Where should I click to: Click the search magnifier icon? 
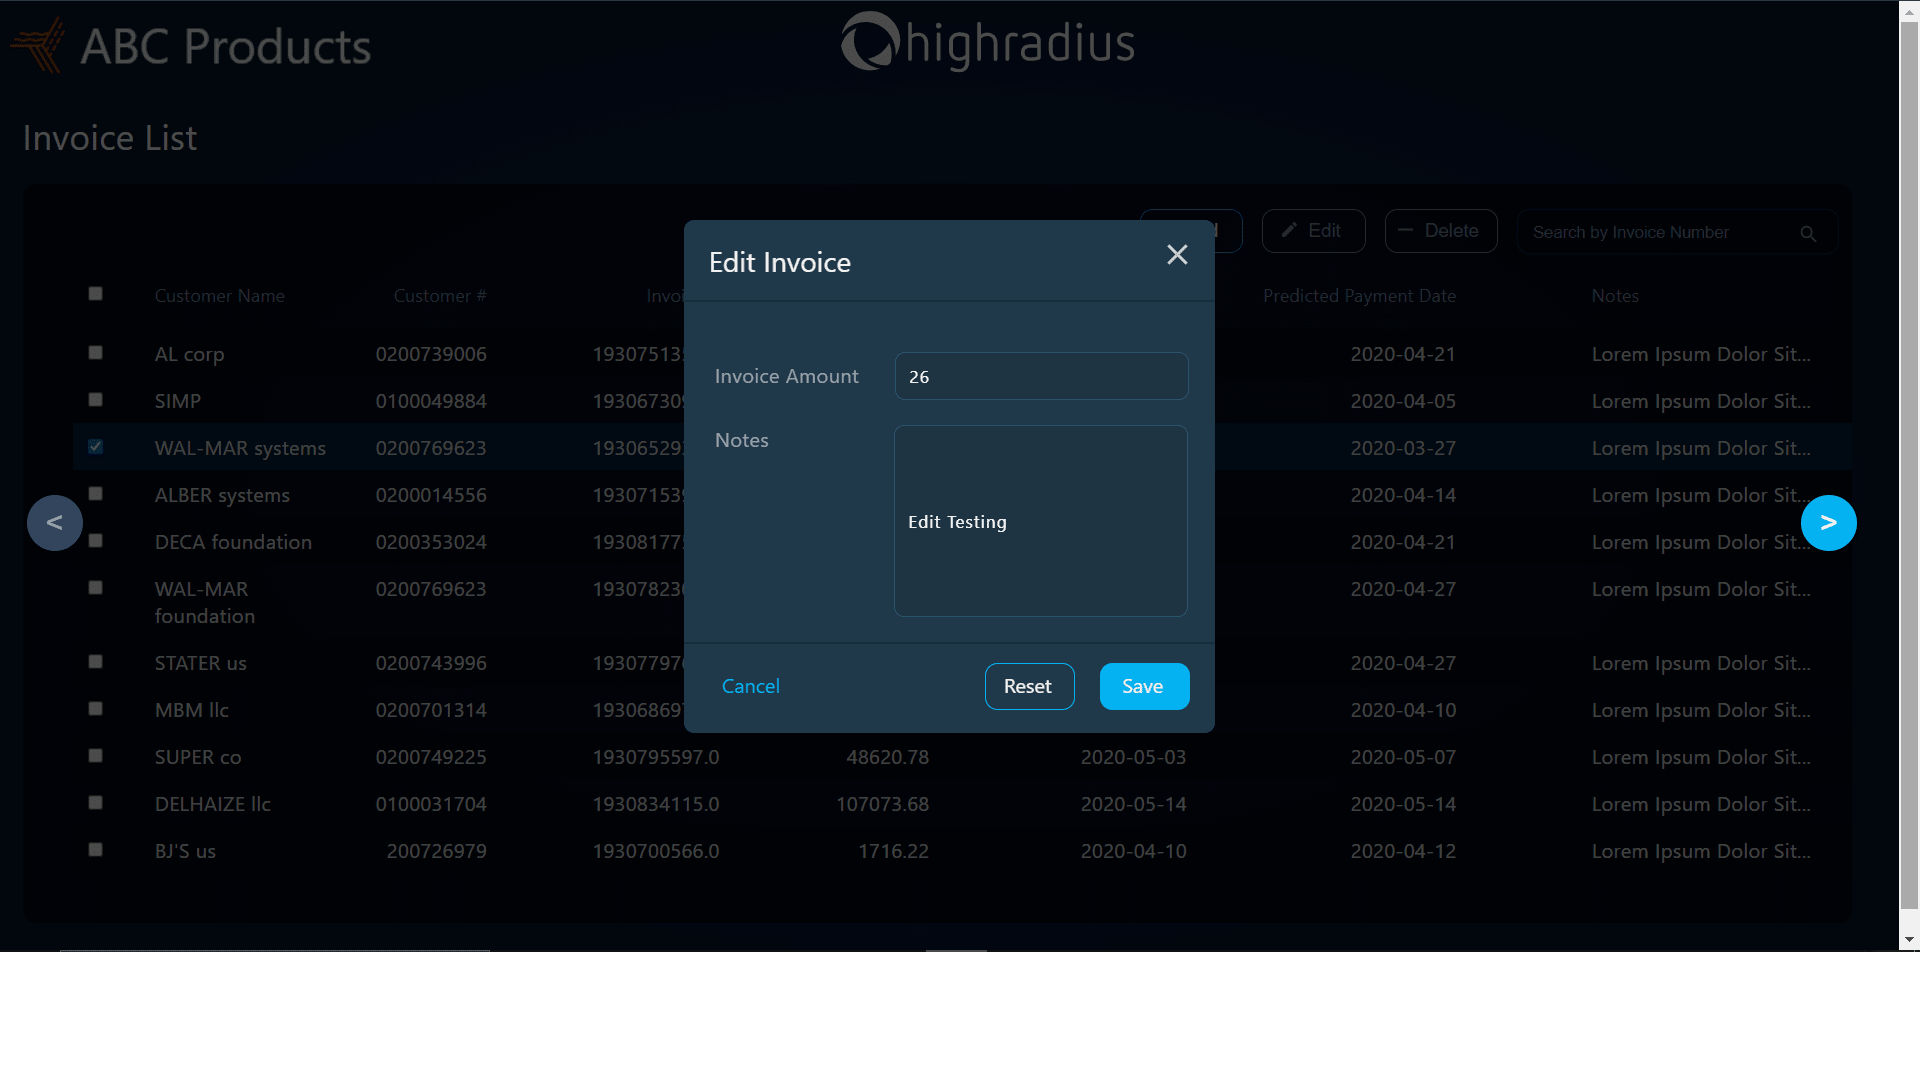coord(1808,233)
